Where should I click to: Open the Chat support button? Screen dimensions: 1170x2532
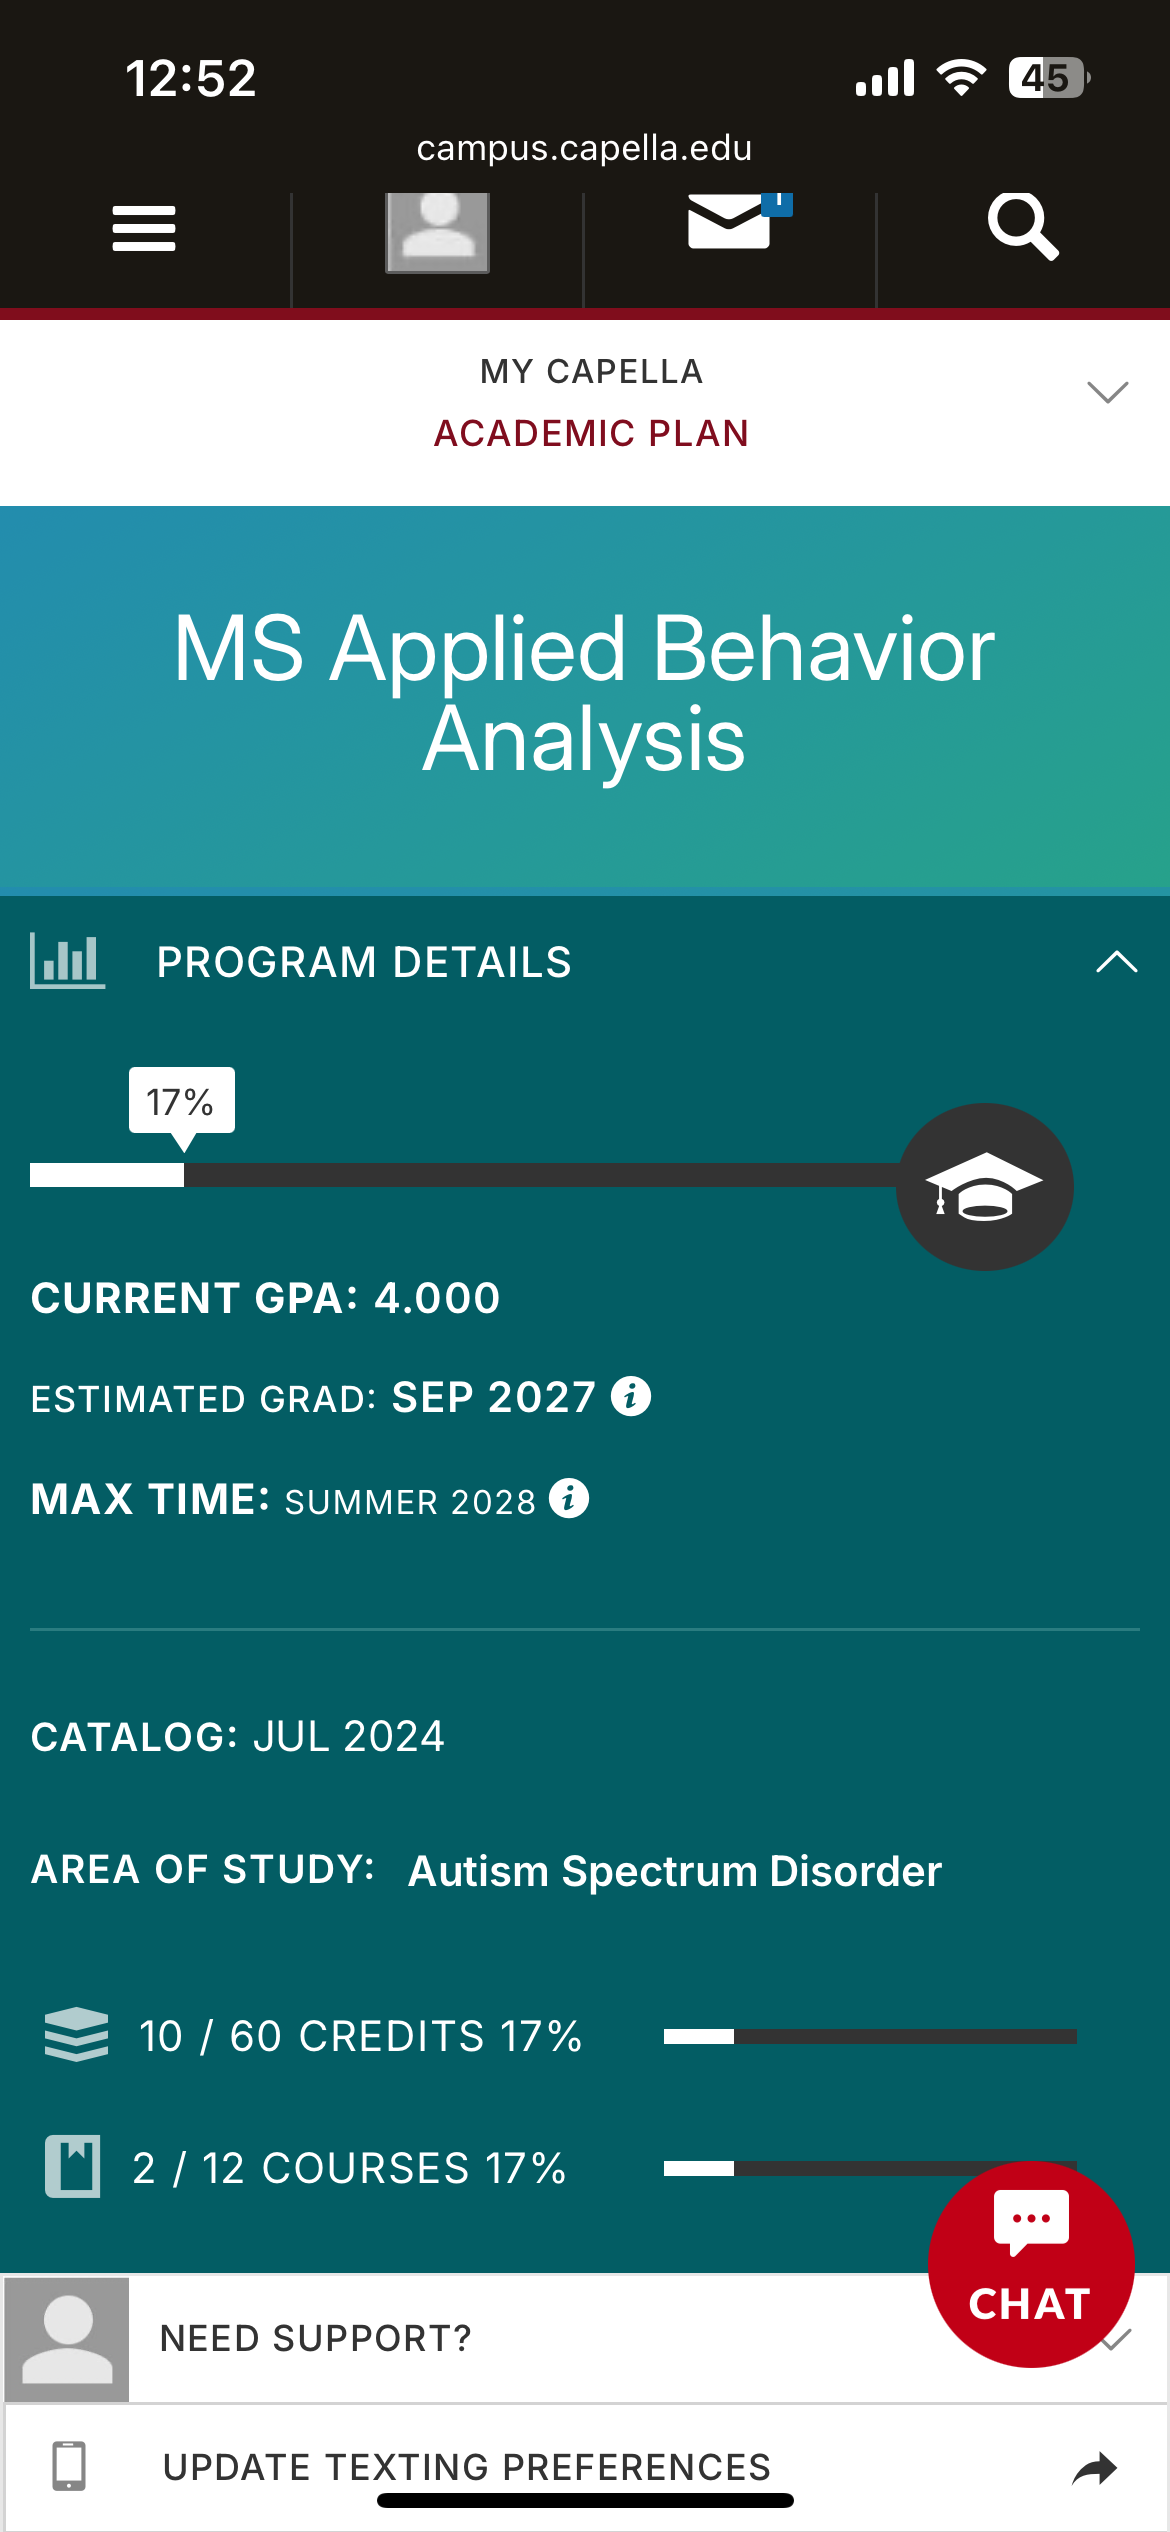tap(1030, 2264)
